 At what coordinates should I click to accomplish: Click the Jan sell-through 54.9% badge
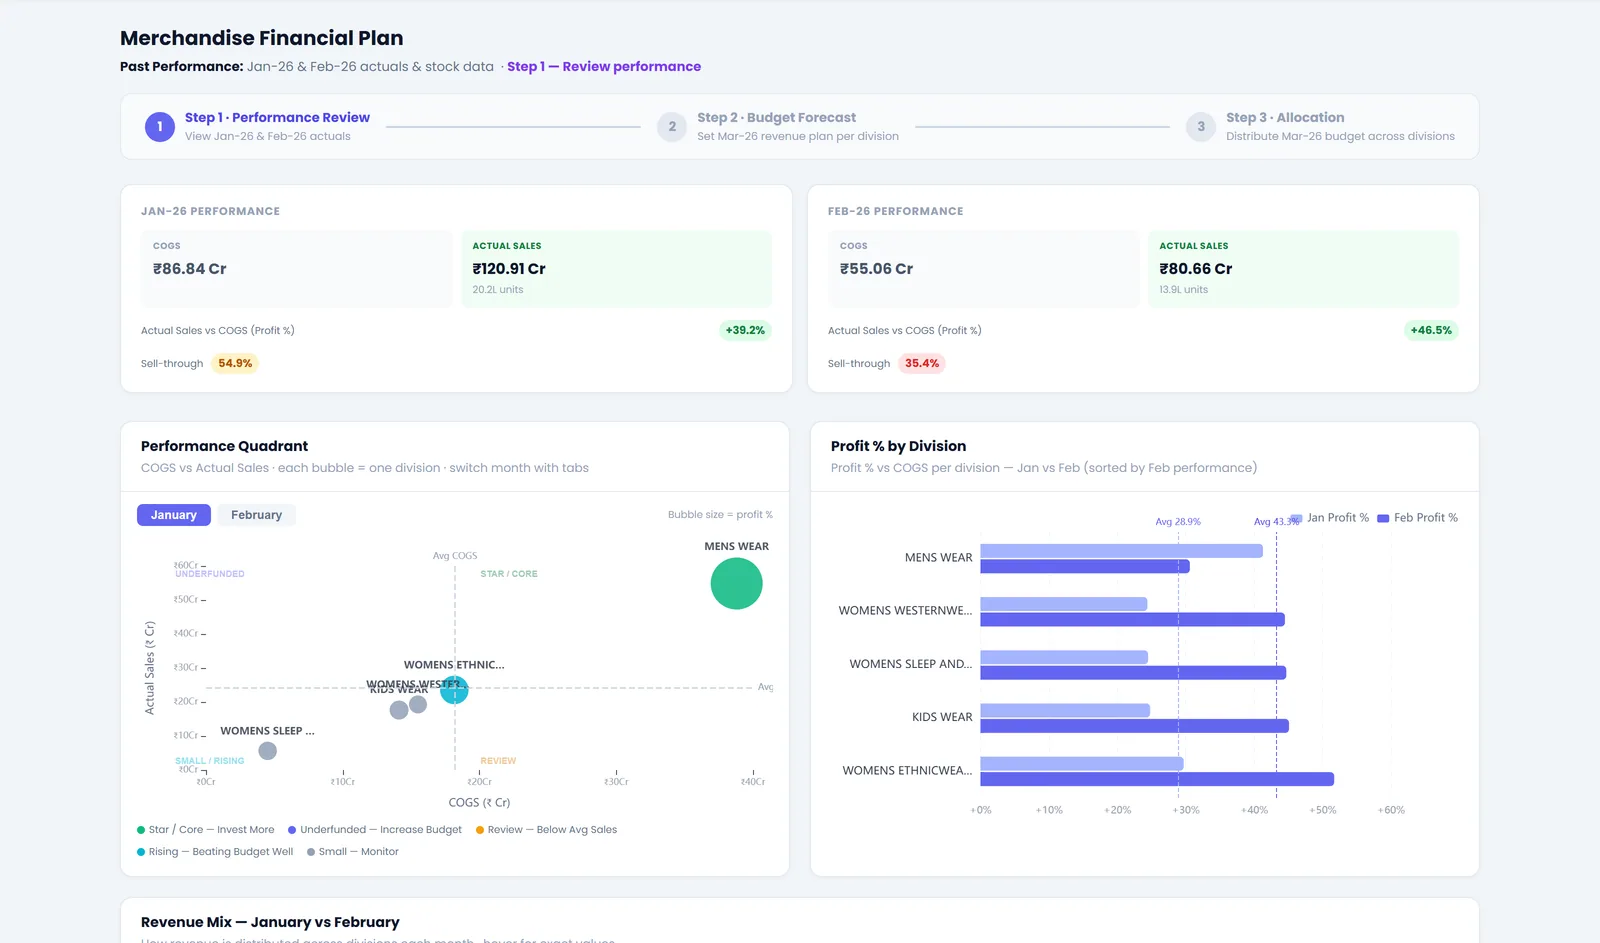(235, 364)
